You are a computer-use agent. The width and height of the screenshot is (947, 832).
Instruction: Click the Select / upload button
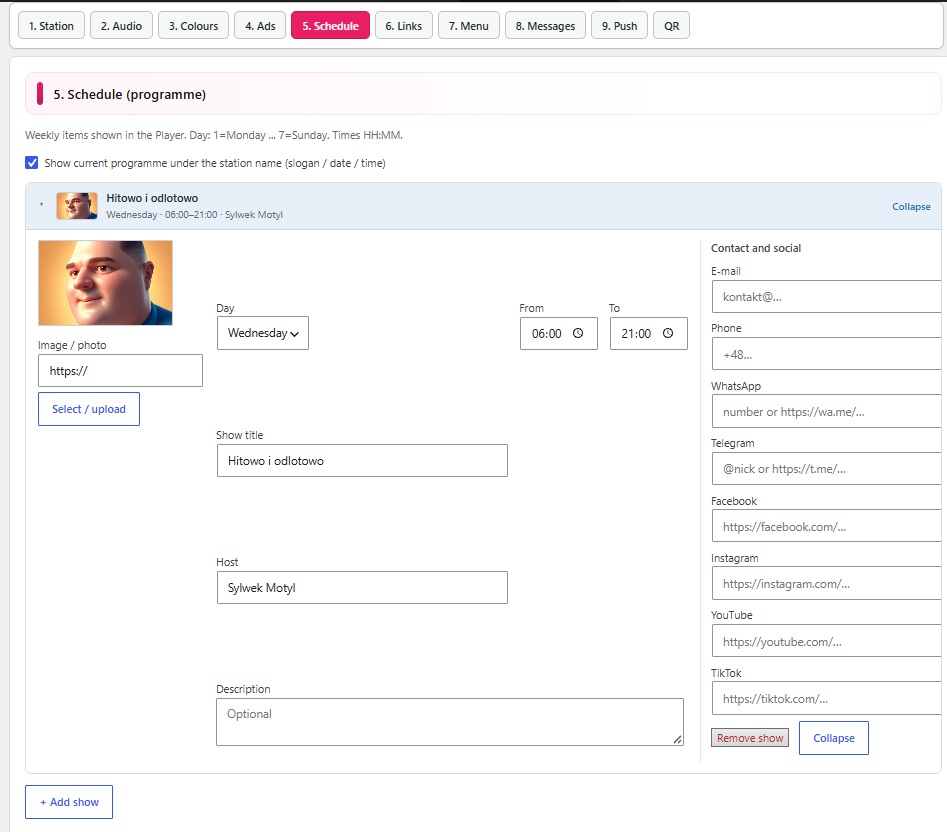pyautogui.click(x=89, y=409)
